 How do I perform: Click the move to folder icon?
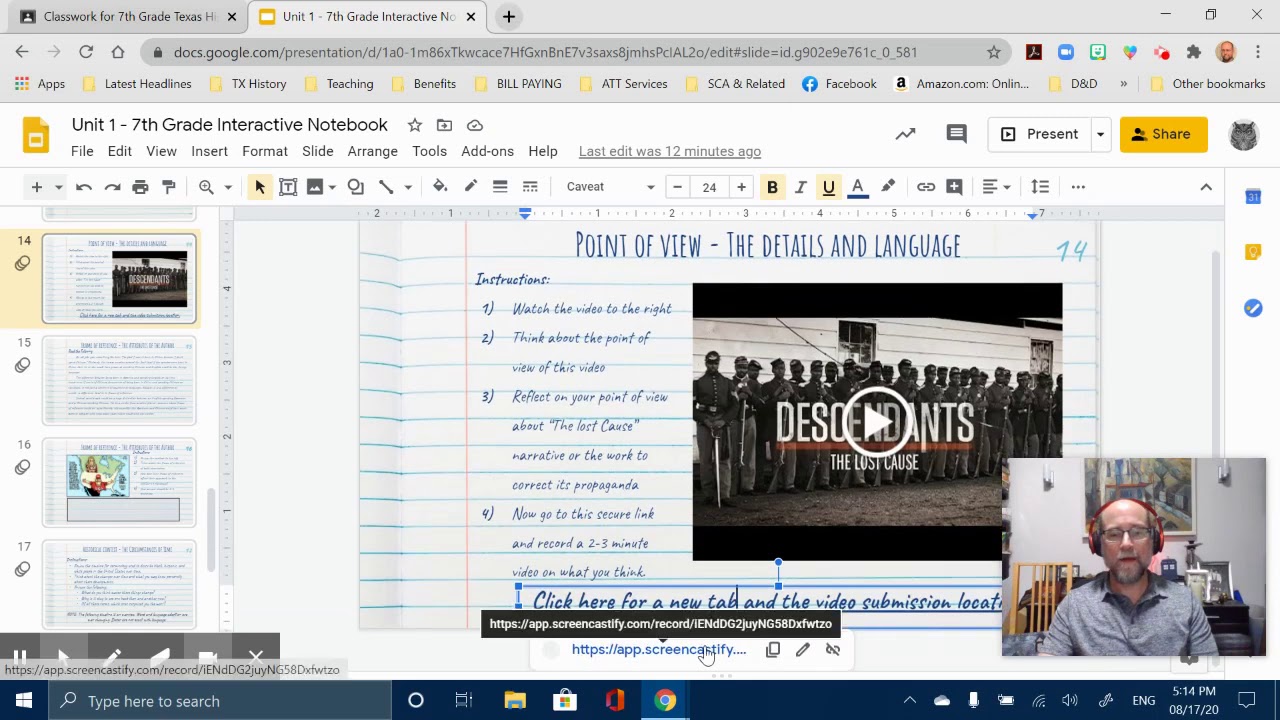444,125
